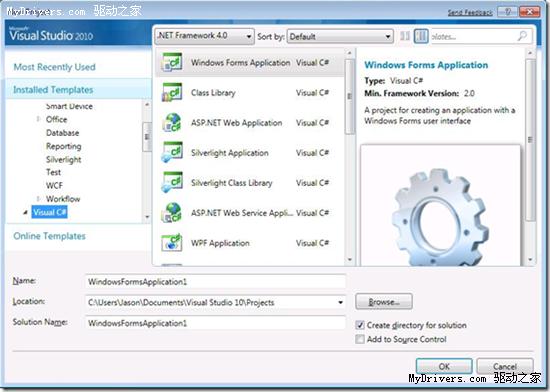Open the Sort by Default dropdown

tap(340, 36)
